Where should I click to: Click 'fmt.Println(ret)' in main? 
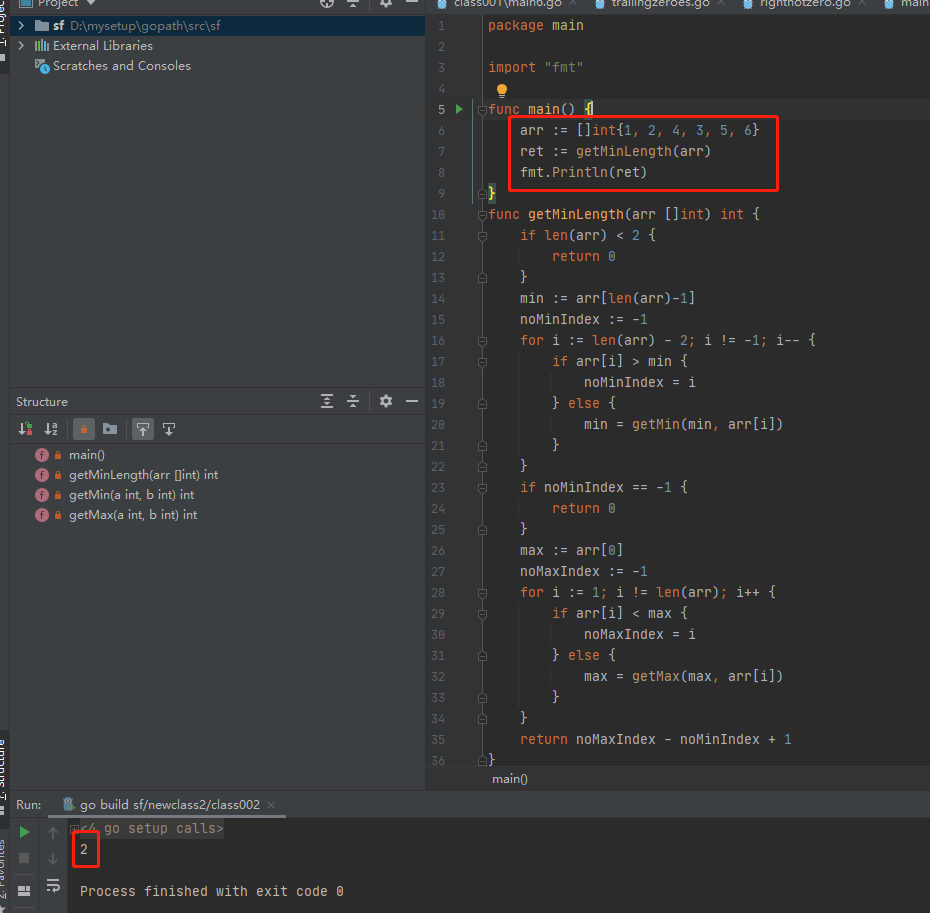pyautogui.click(x=583, y=173)
